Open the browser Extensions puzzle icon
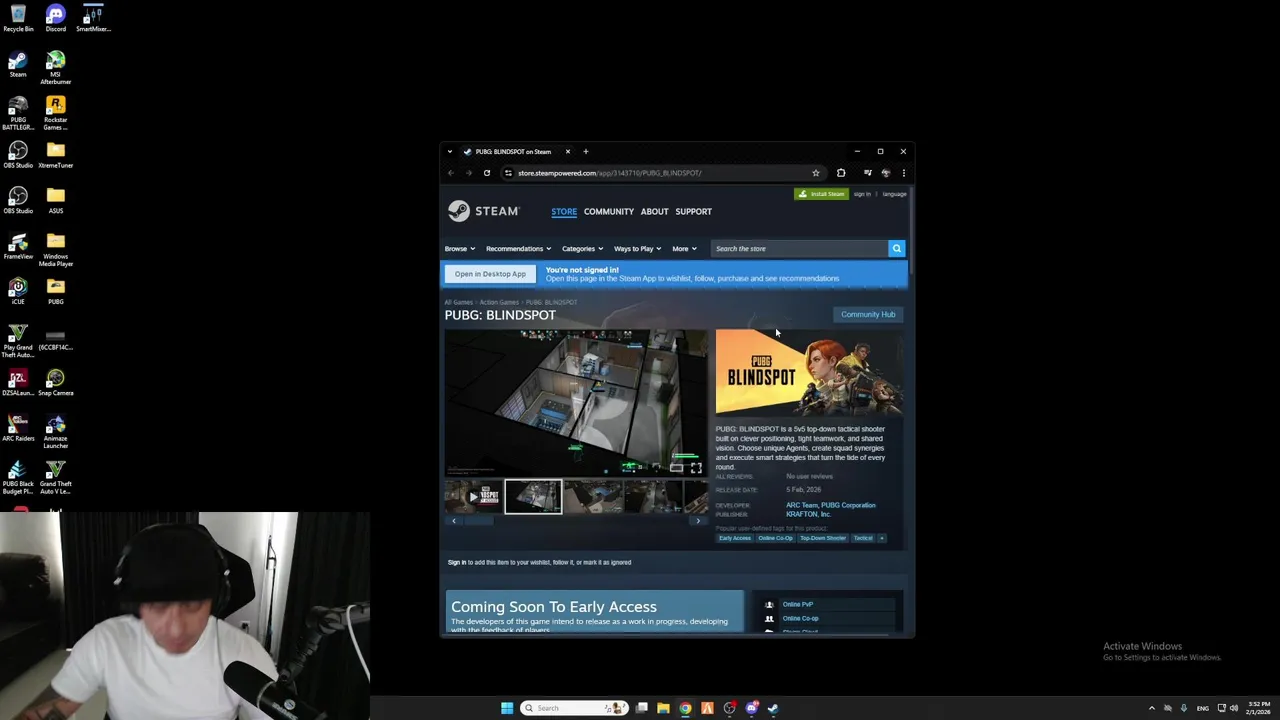The width and height of the screenshot is (1280, 720). click(841, 173)
